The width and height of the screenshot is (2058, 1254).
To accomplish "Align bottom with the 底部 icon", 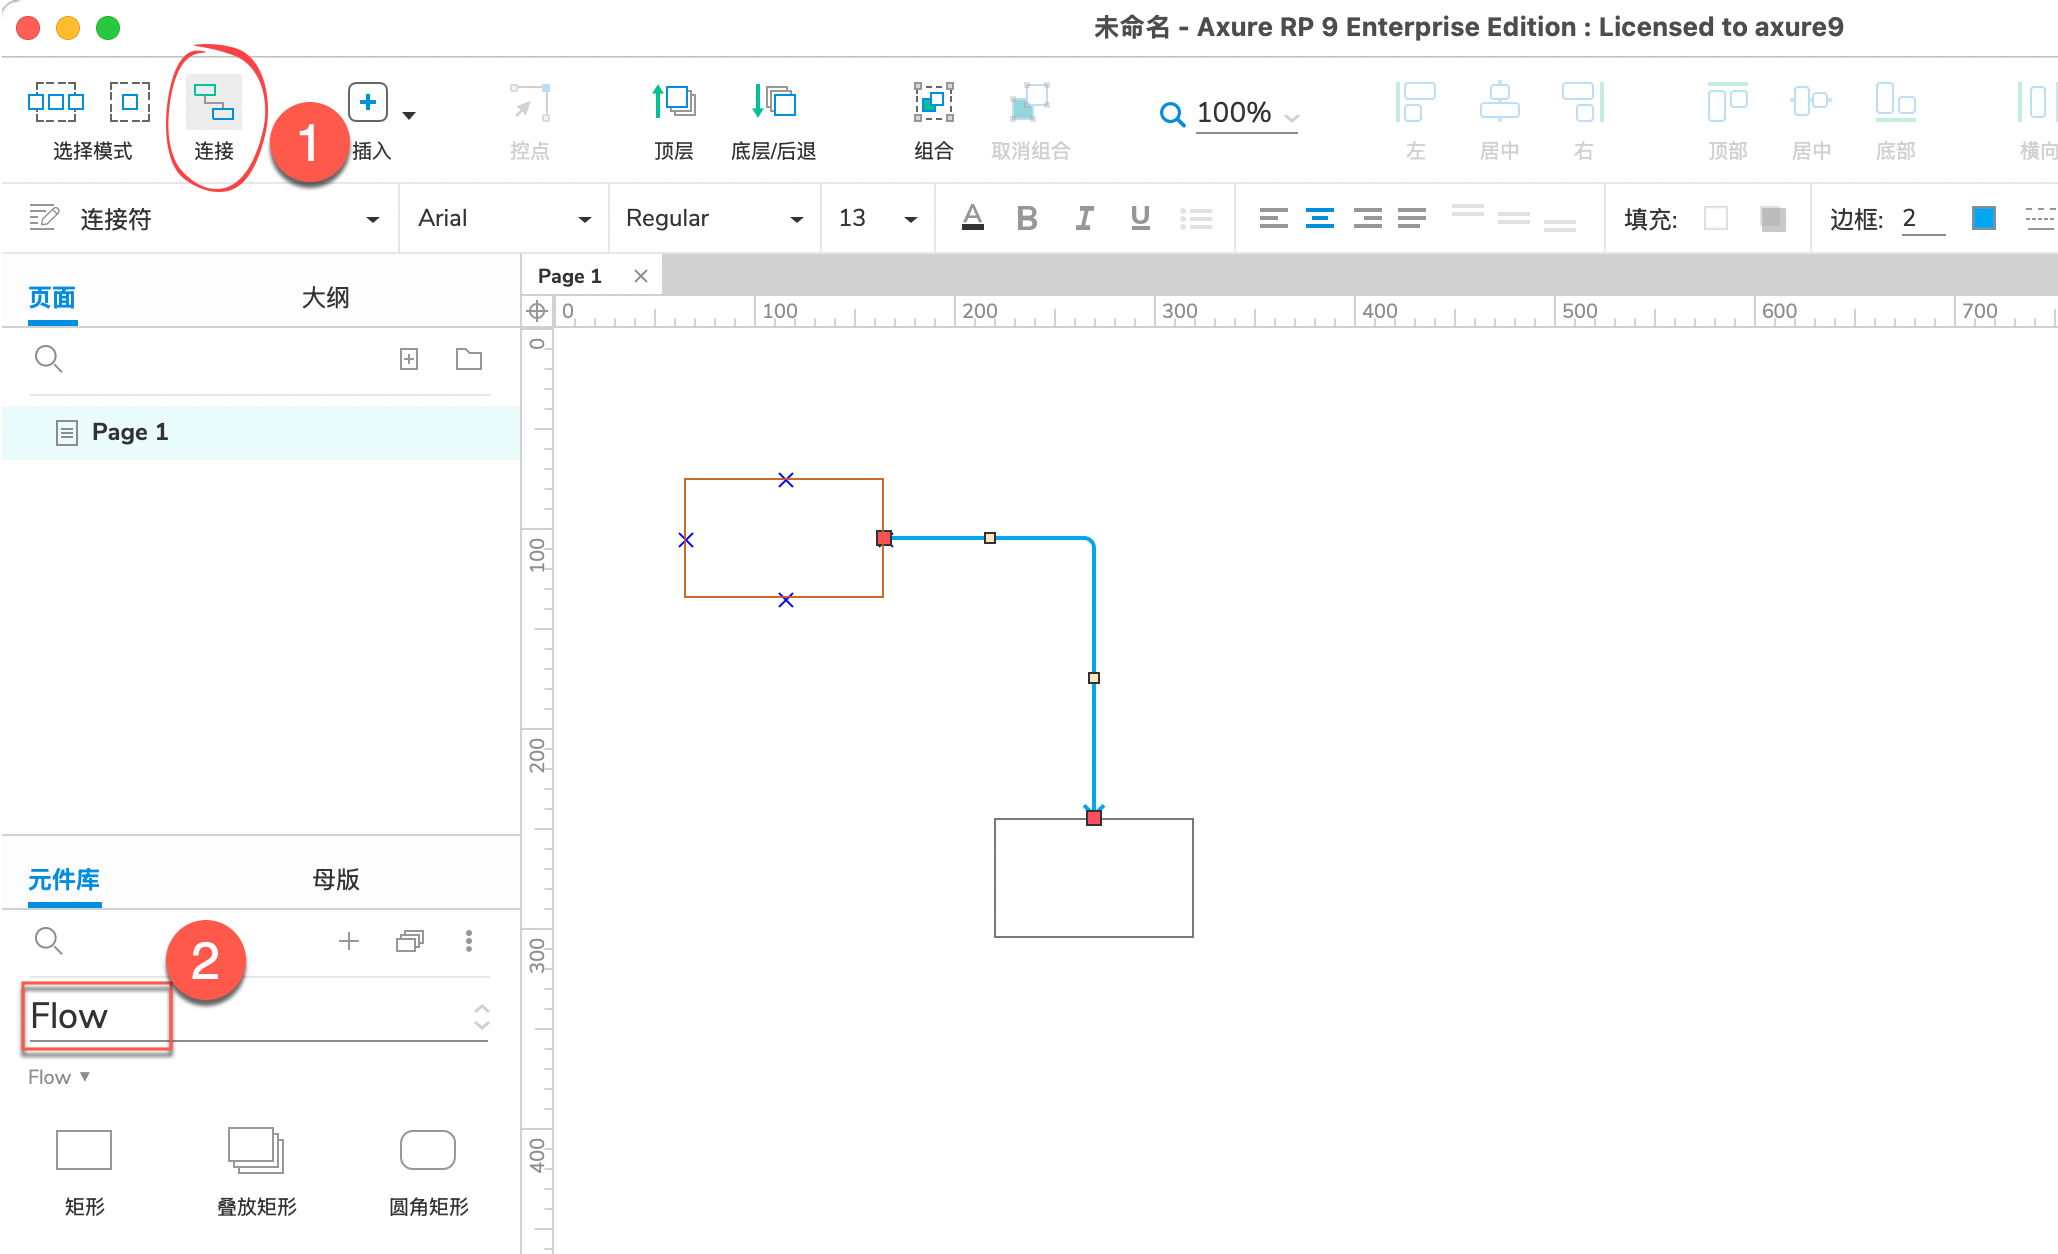I will pyautogui.click(x=1895, y=102).
